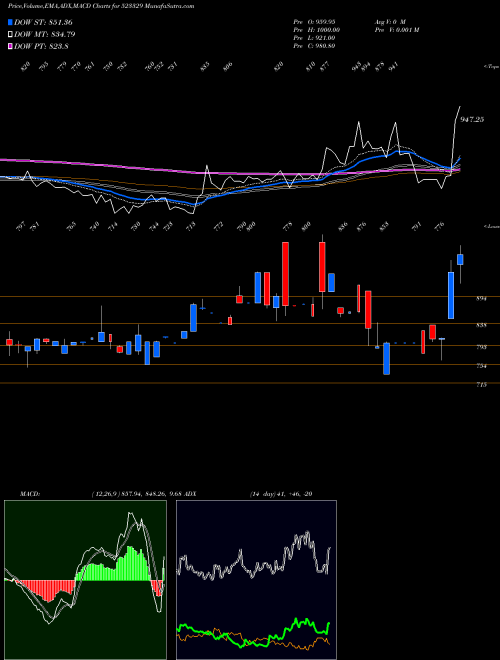The image size is (500, 660).
Task: Click the Pre C closing price value
Action: [315, 46]
